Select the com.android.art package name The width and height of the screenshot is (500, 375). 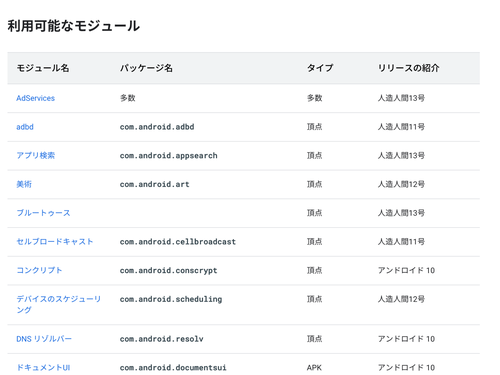[155, 184]
